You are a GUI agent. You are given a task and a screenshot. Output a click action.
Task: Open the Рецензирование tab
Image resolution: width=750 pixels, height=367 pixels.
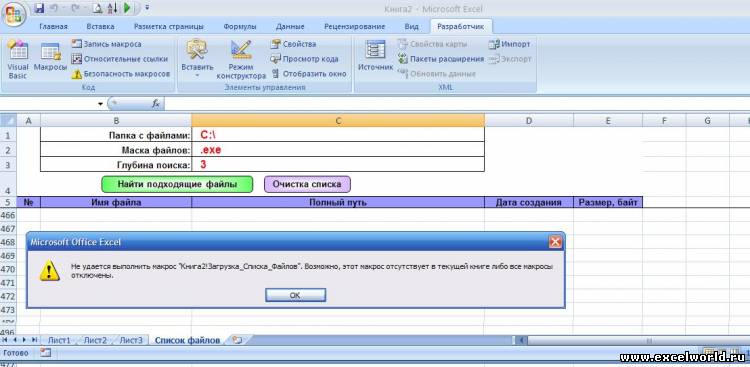354,26
